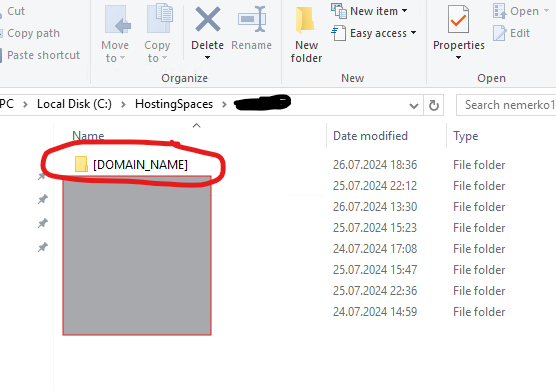Click the Rename icon
This screenshot has height=391, width=556.
252,20
